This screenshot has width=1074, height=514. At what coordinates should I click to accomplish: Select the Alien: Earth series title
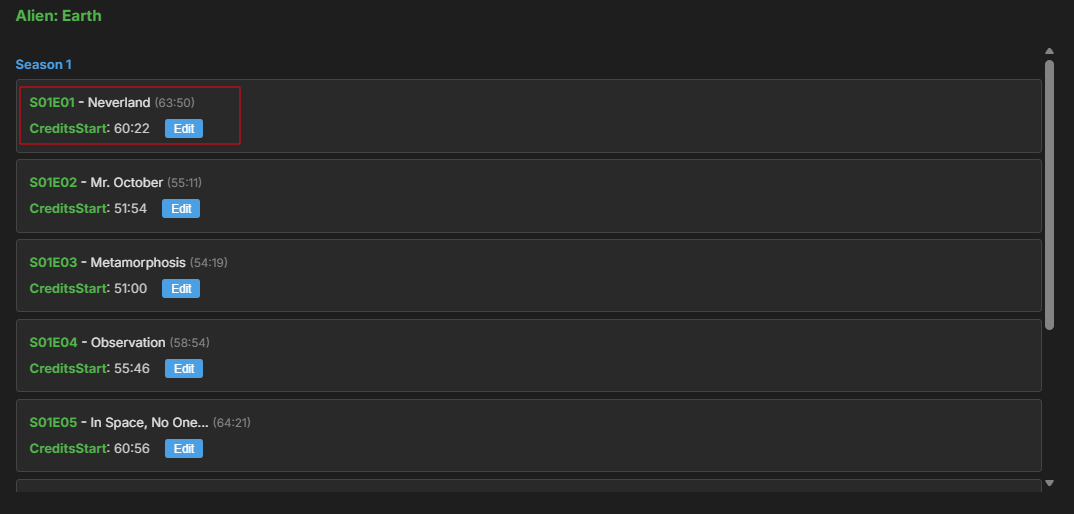pos(58,16)
